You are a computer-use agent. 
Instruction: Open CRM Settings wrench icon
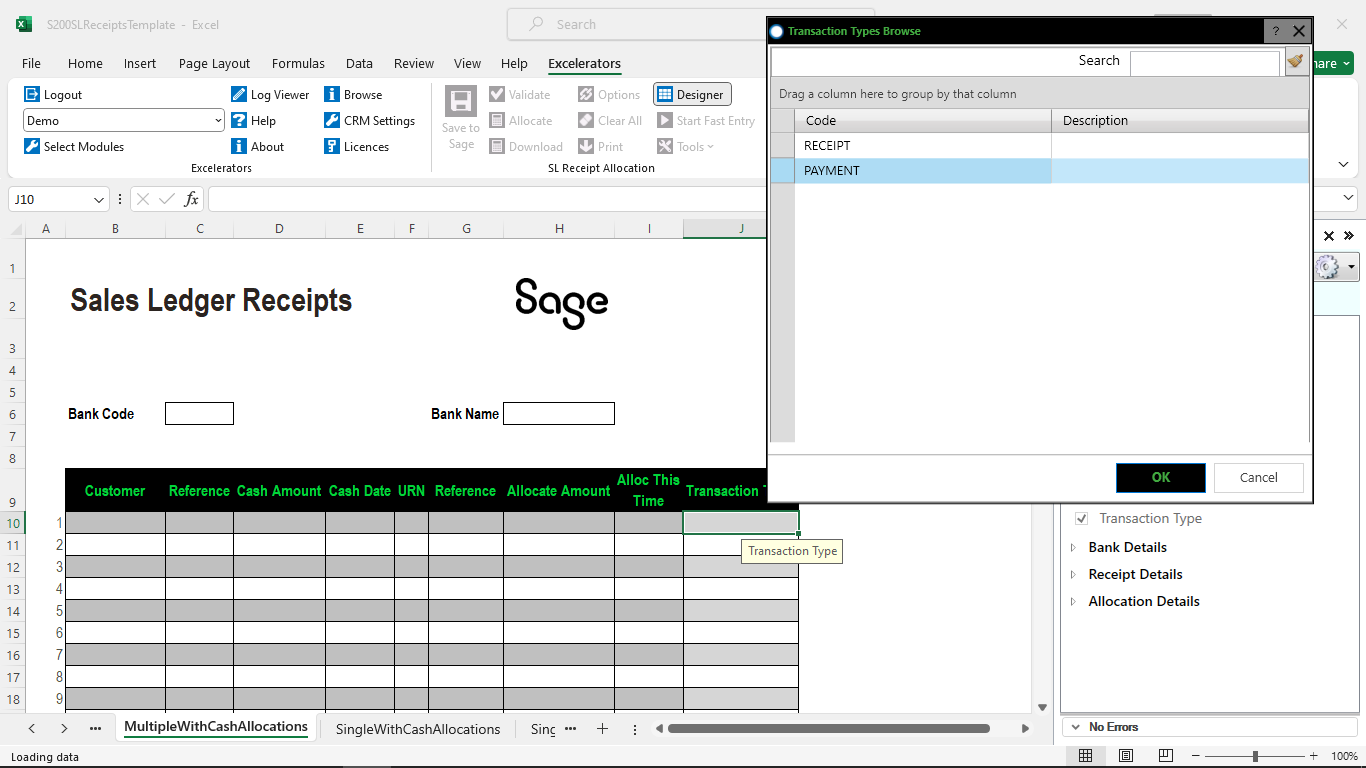click(332, 120)
